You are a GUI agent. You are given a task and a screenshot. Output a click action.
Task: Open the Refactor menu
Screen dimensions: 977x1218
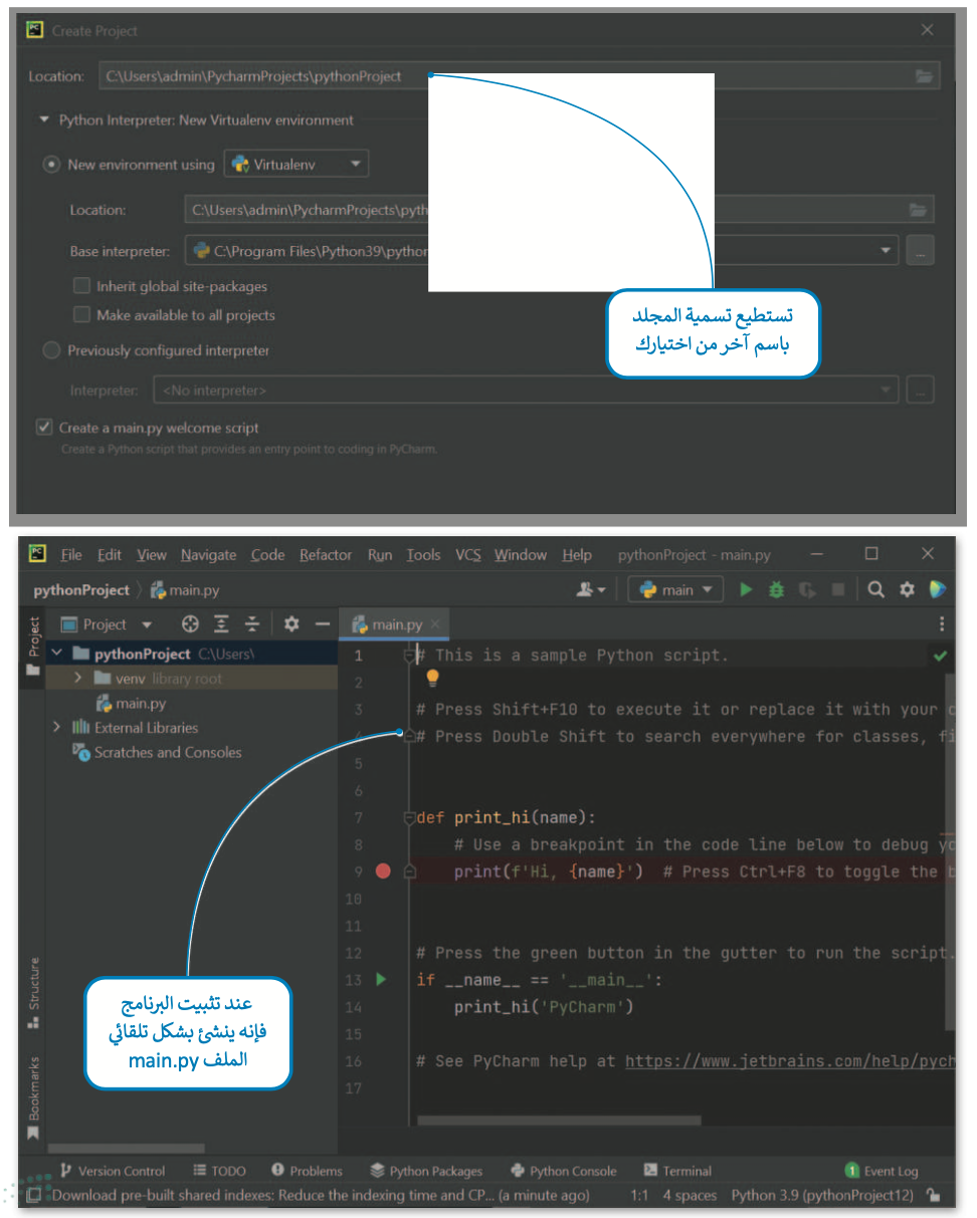click(x=326, y=555)
